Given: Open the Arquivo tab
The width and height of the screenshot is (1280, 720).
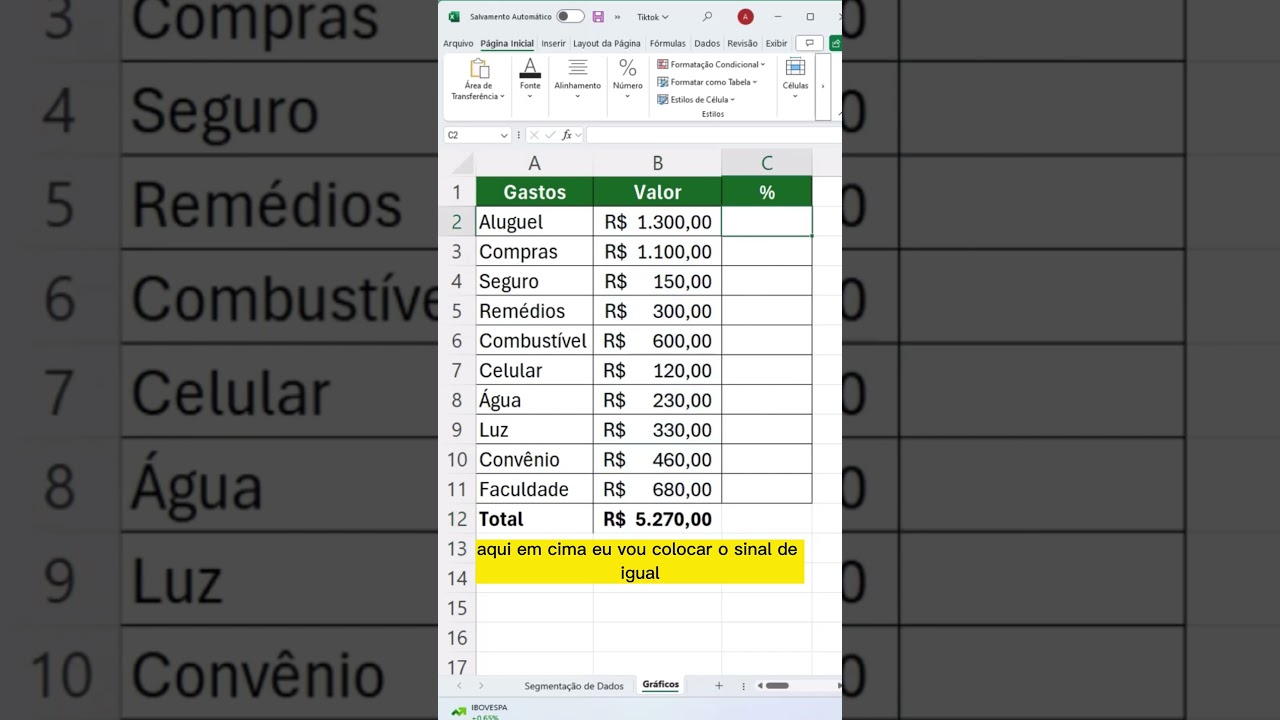Looking at the screenshot, I should click(x=458, y=43).
